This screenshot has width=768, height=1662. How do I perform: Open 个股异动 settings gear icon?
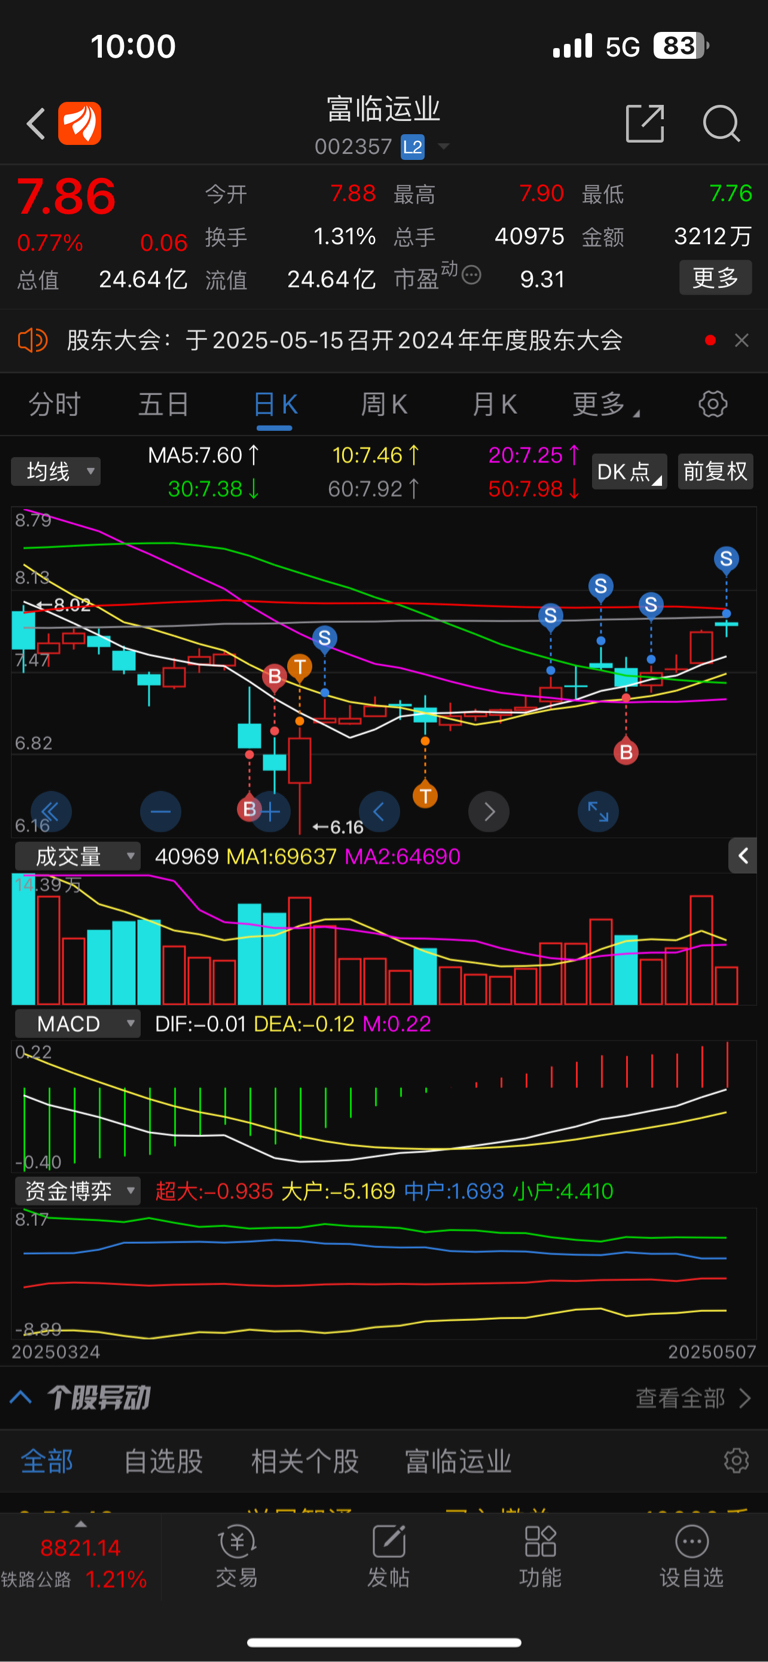pos(736,1461)
